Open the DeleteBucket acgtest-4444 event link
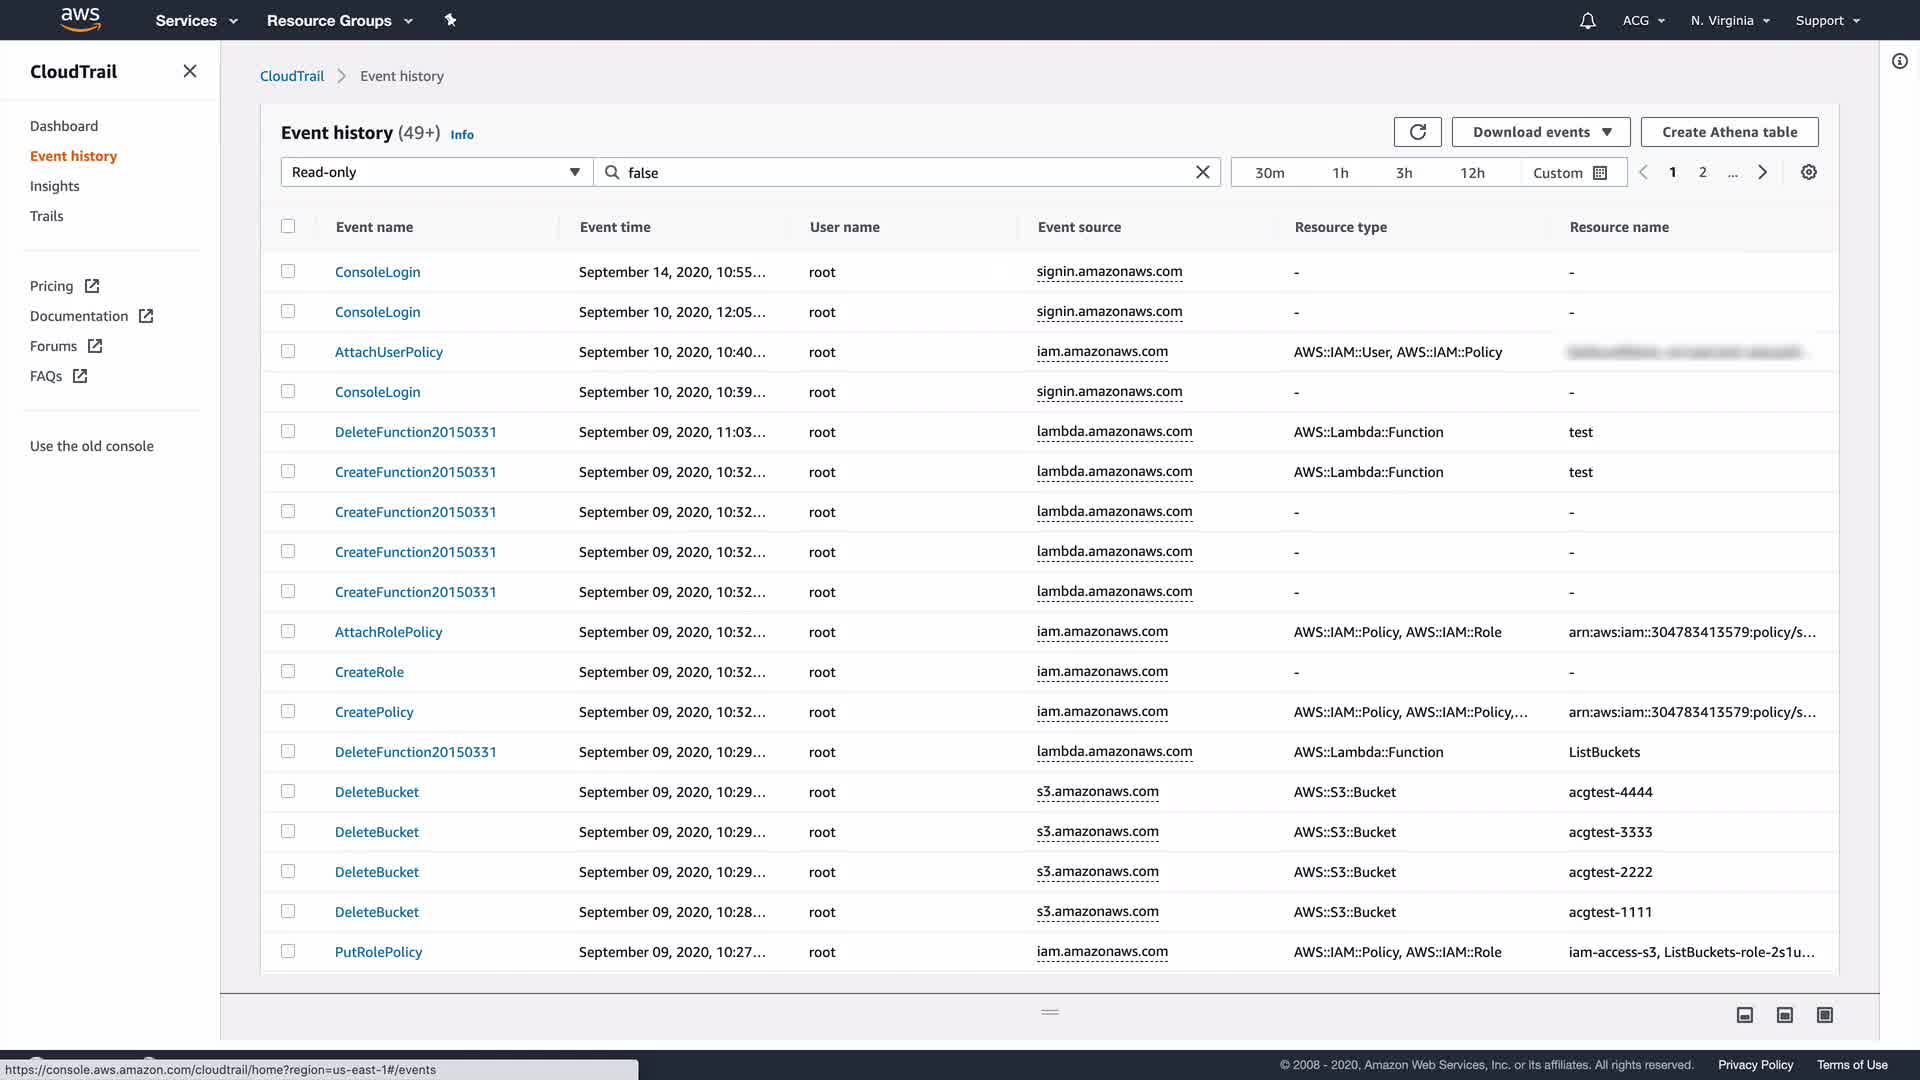Screen dimensions: 1920x1080 pos(376,792)
